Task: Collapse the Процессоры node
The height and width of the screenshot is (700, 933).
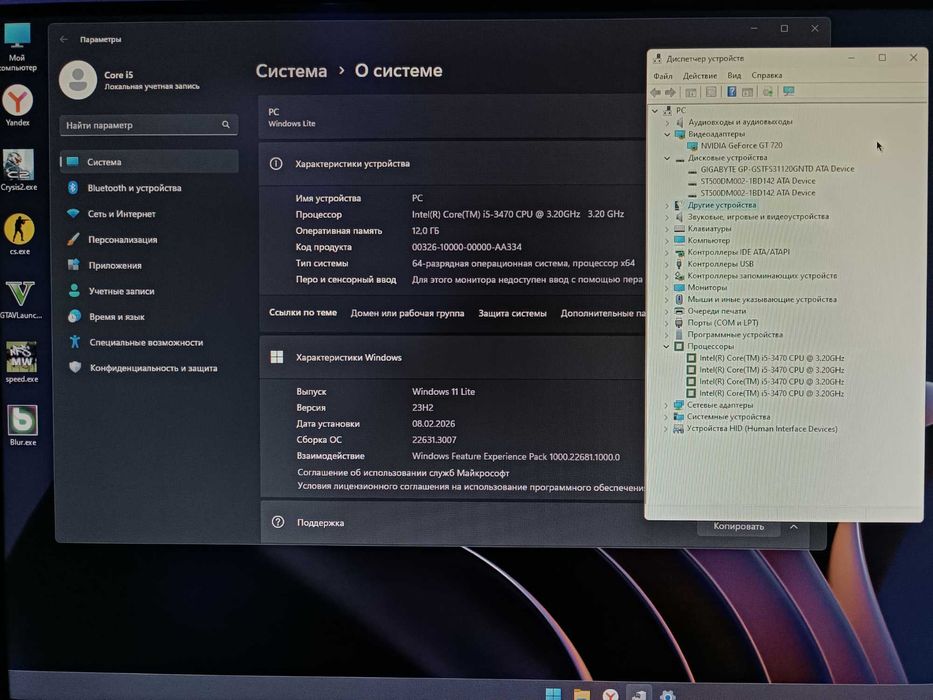Action: [666, 346]
